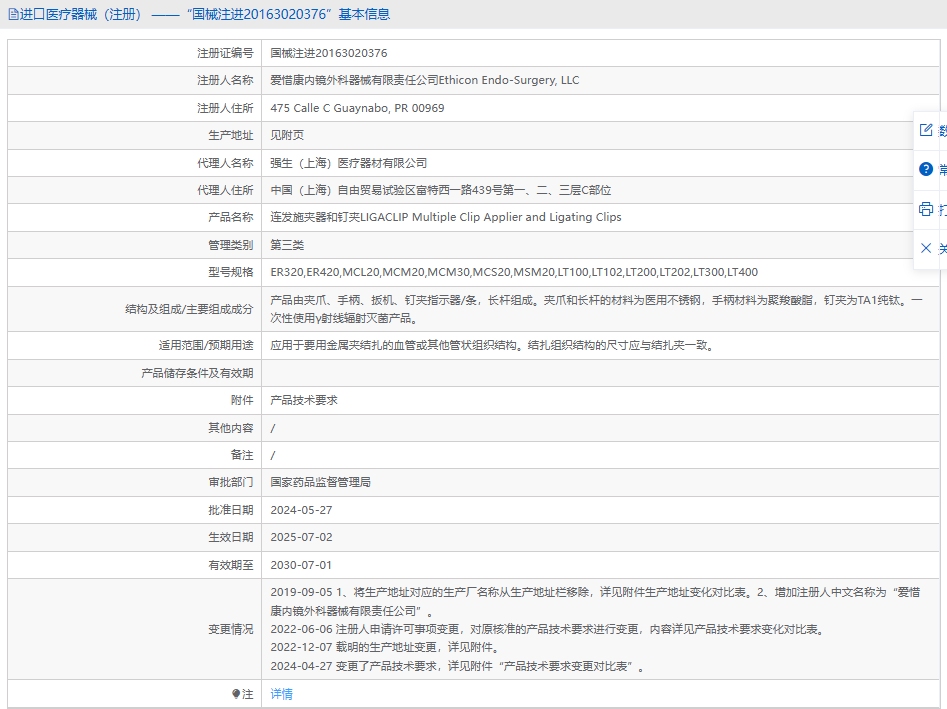Open the help question mark icon
This screenshot has width=947, height=709.
[x=926, y=169]
